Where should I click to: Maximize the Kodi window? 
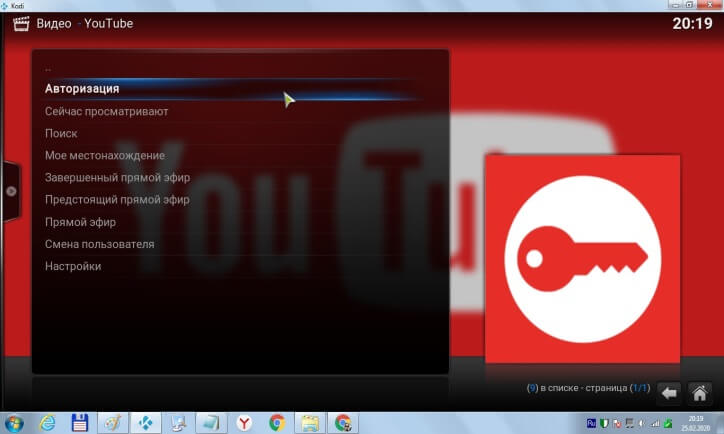689,5
